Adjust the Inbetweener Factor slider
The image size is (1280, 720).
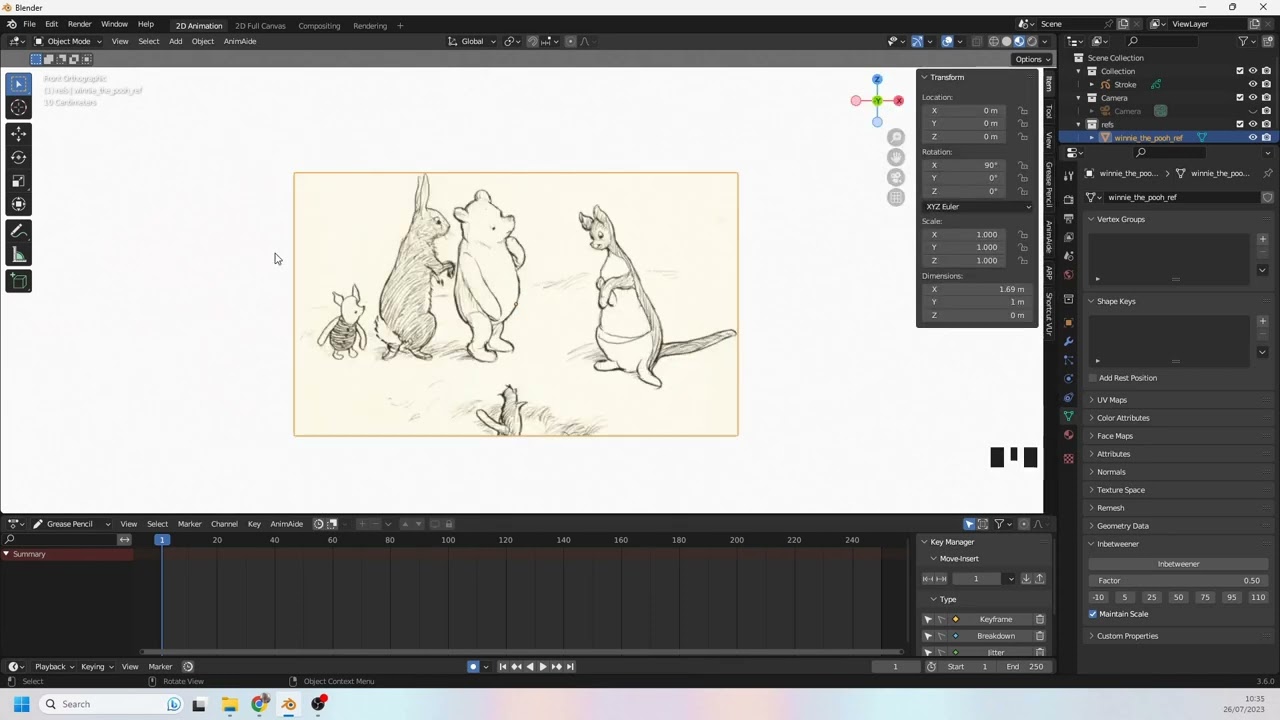1178,581
